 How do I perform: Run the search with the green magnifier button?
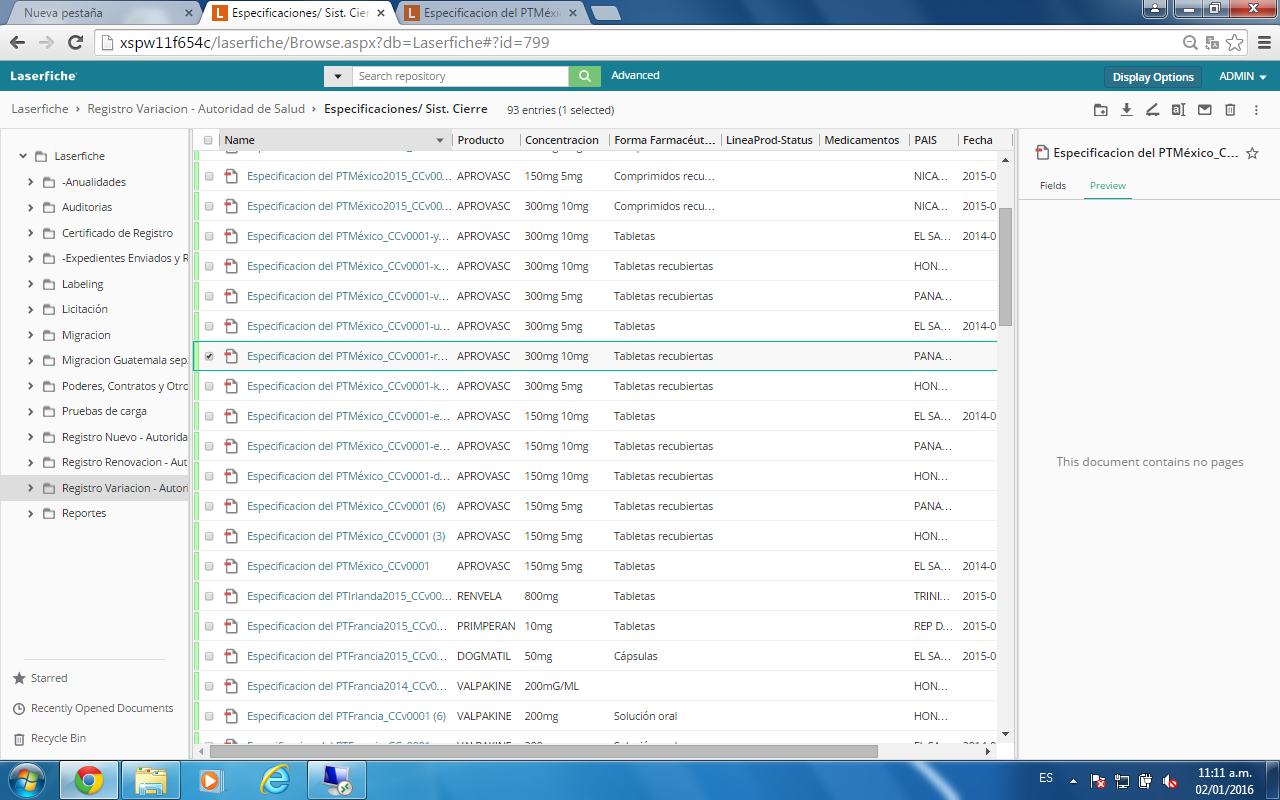(585, 76)
